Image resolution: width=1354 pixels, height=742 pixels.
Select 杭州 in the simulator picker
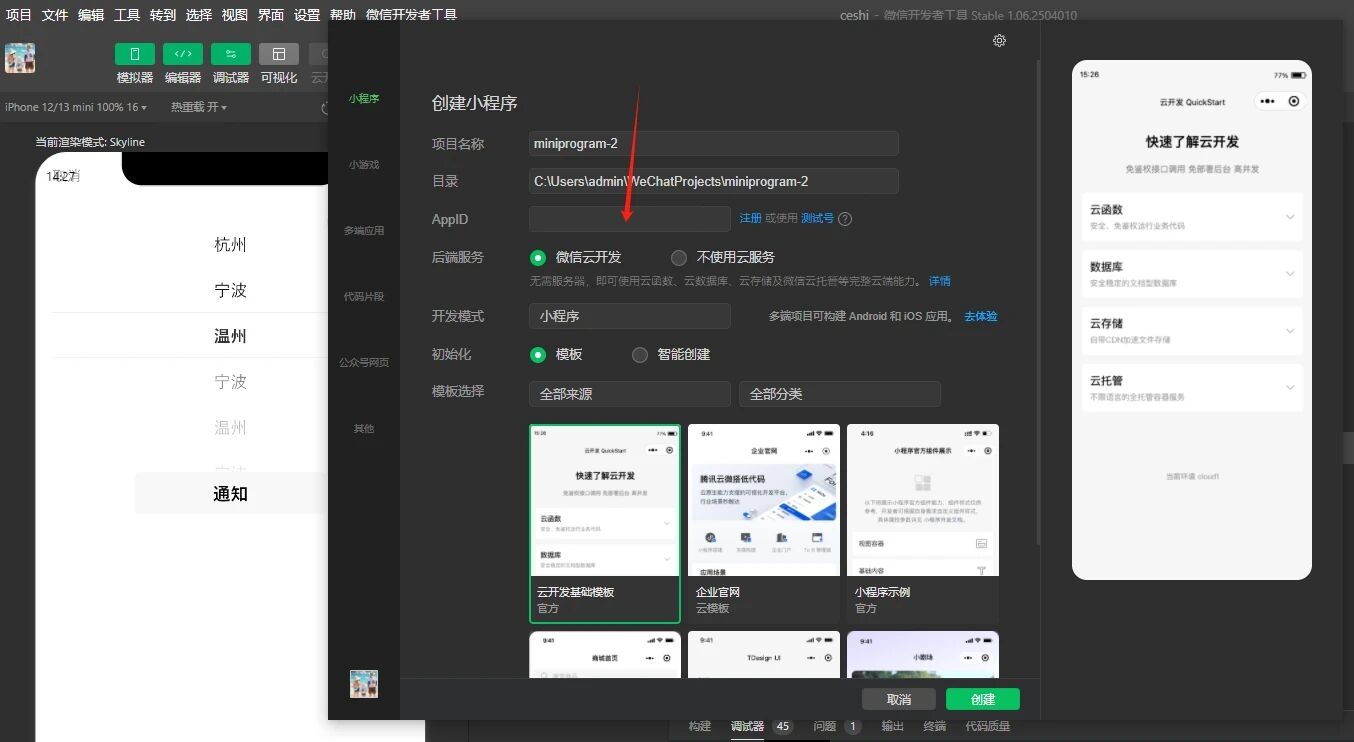click(230, 245)
